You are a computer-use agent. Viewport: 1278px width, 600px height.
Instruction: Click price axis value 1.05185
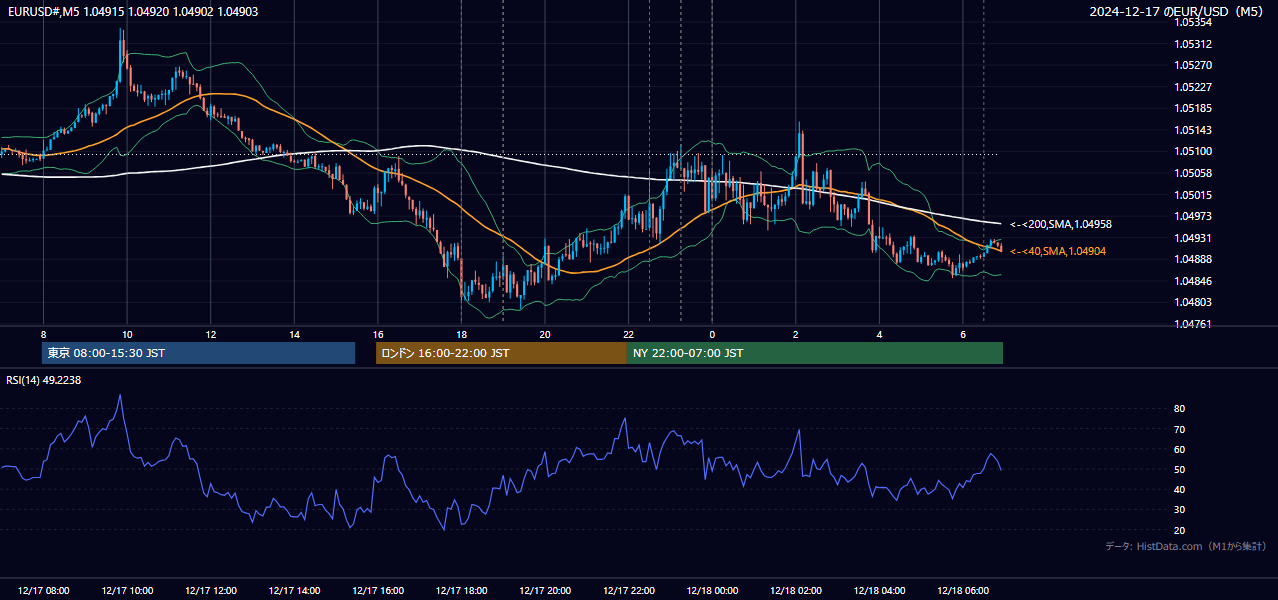point(1193,108)
